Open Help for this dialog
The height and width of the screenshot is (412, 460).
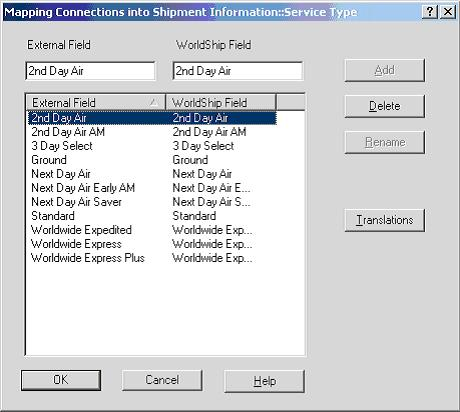[264, 381]
